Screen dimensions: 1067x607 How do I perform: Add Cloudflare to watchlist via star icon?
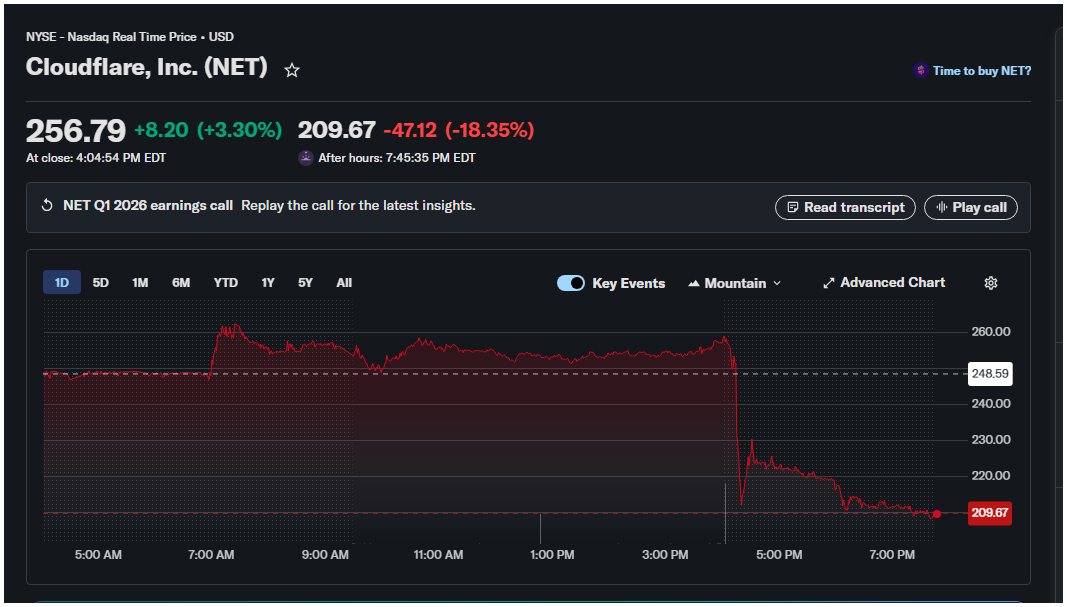click(x=292, y=70)
